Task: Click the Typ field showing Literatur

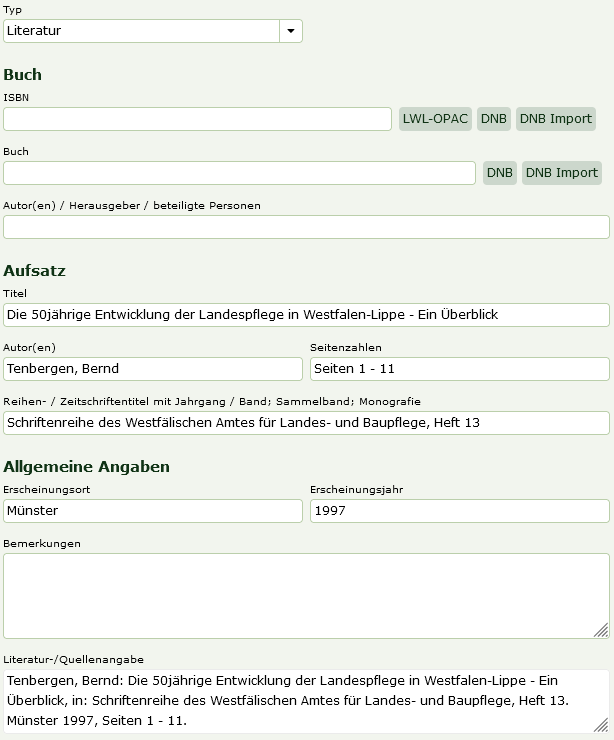Action: (x=142, y=31)
